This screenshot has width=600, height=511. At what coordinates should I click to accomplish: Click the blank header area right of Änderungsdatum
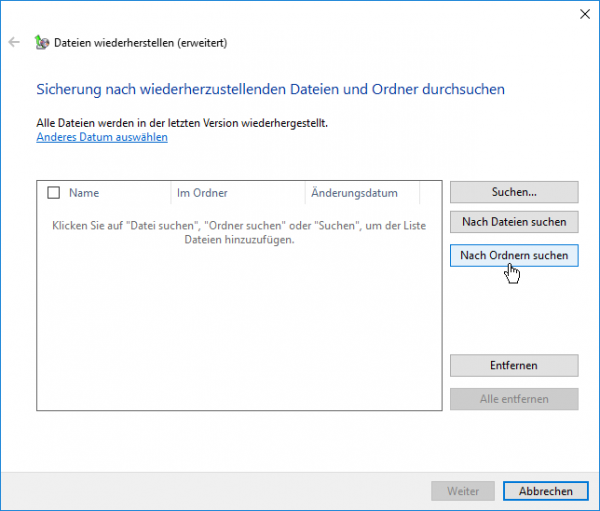click(x=430, y=193)
